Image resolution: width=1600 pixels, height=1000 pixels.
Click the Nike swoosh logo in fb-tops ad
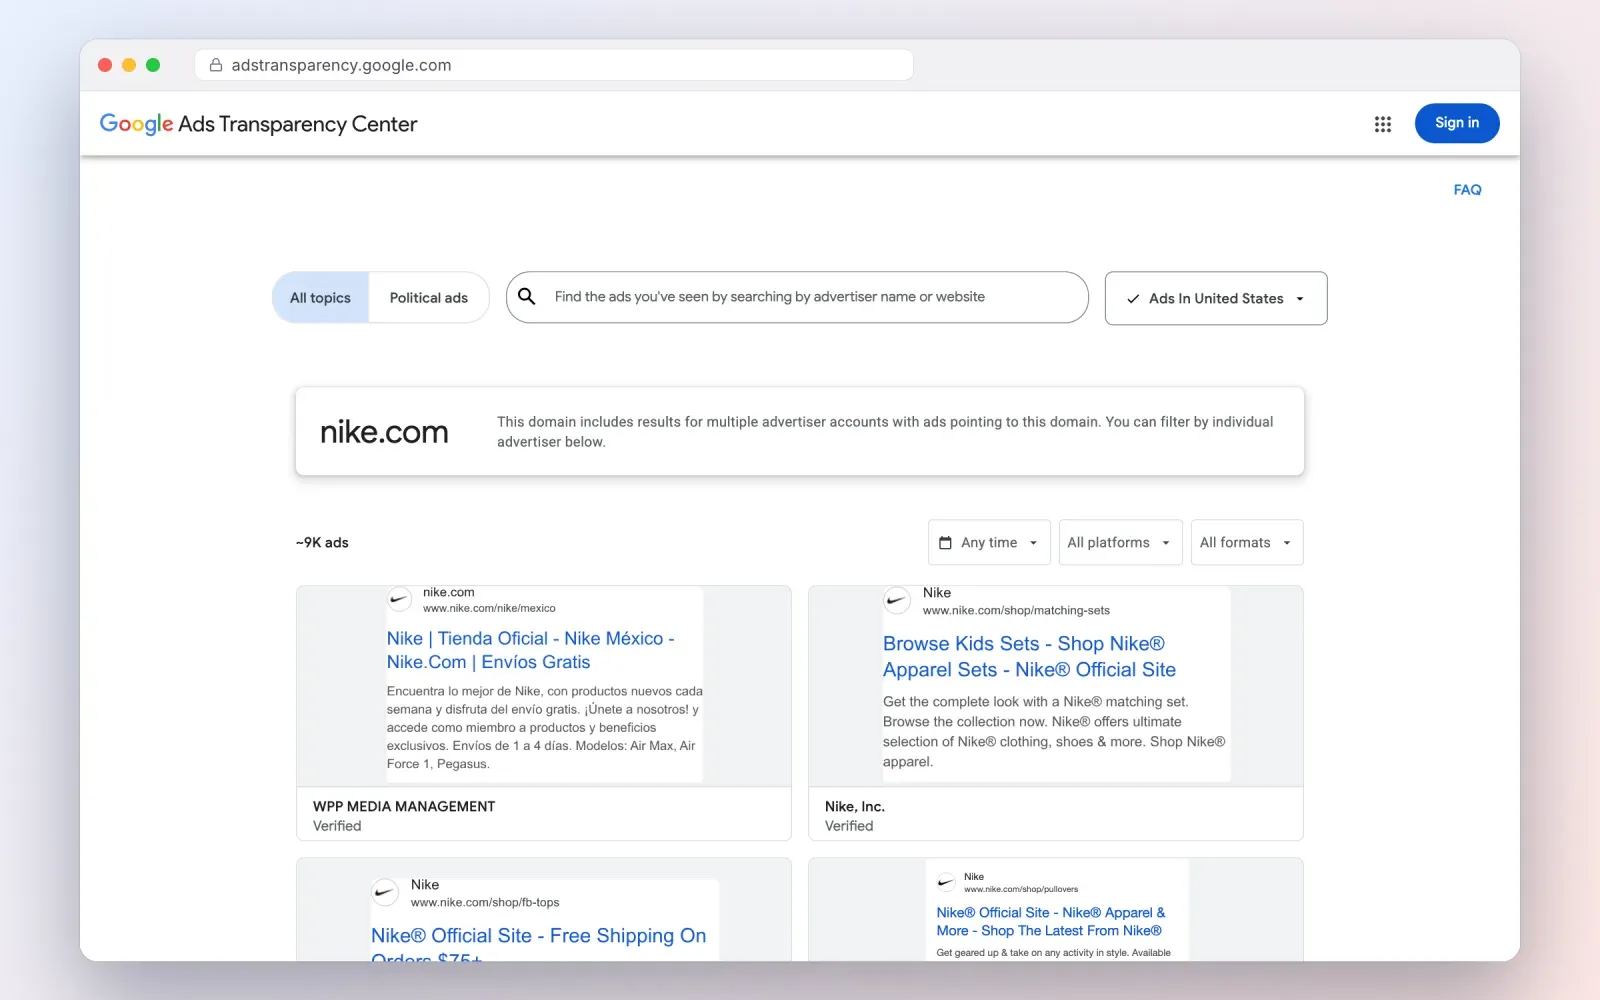385,892
